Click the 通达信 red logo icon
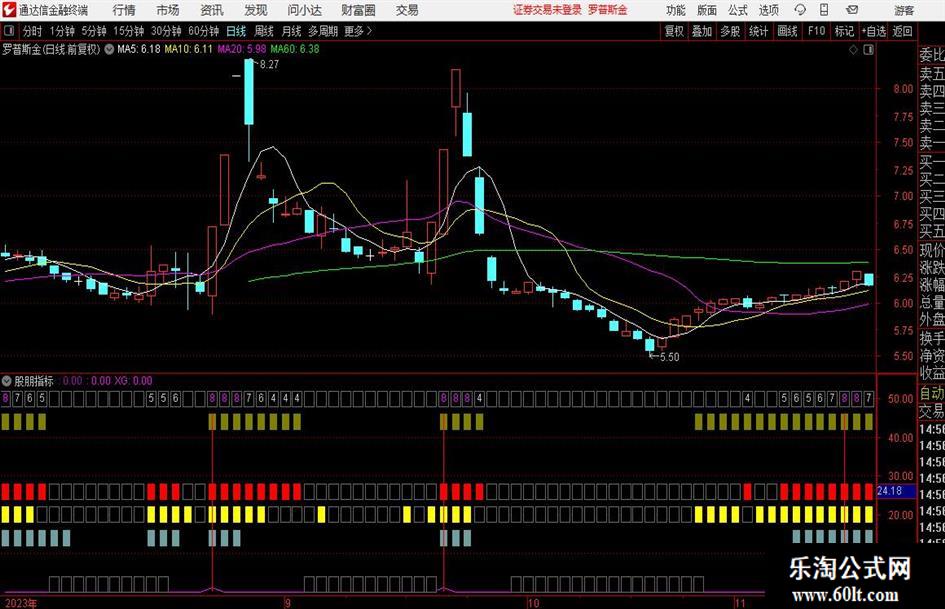This screenshot has height=609, width=945. point(9,10)
